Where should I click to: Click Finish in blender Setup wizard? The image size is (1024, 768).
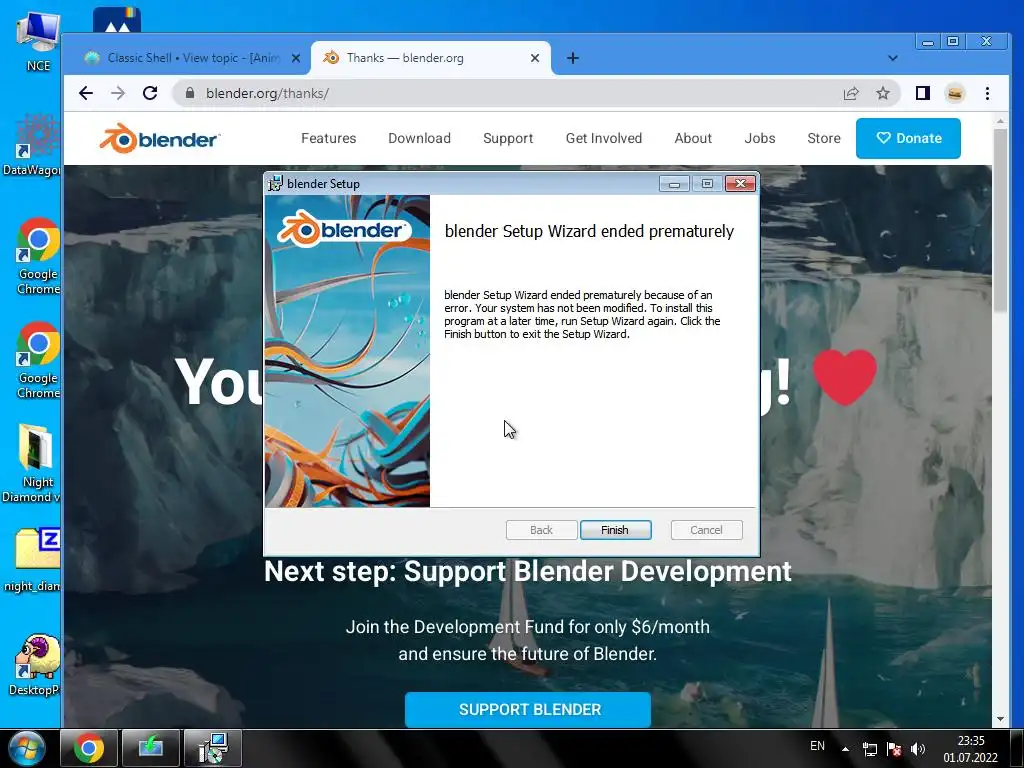[x=615, y=530]
